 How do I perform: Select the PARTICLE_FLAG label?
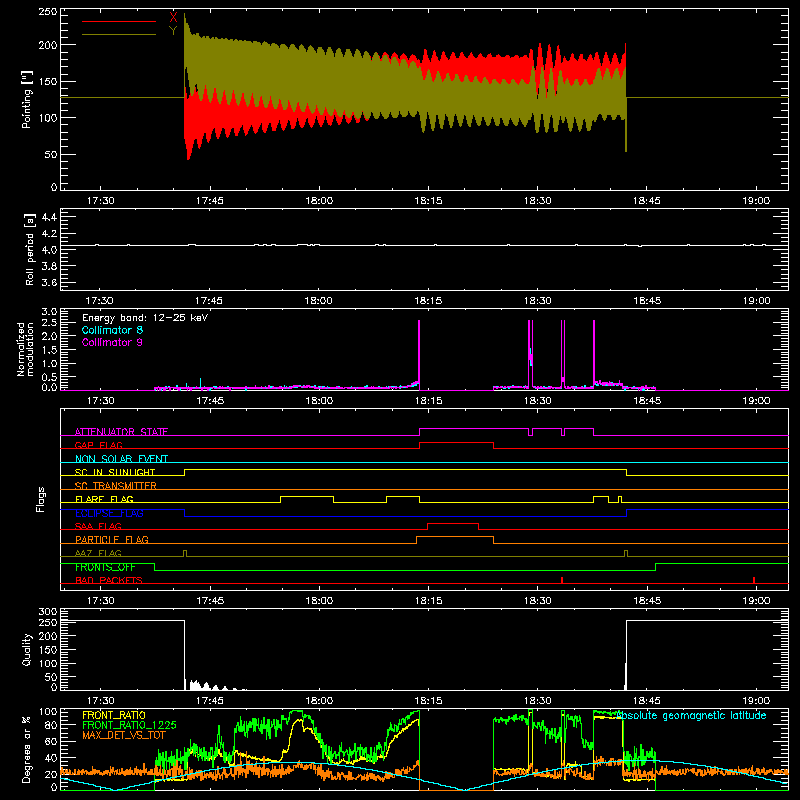pos(112,539)
